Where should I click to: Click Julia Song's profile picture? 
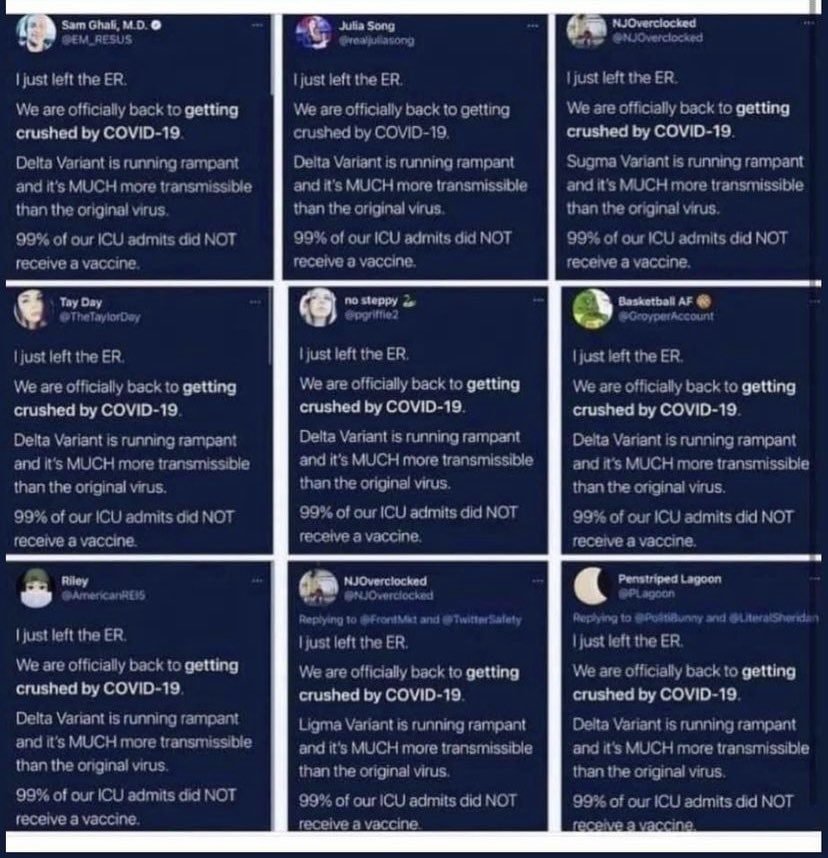click(314, 32)
